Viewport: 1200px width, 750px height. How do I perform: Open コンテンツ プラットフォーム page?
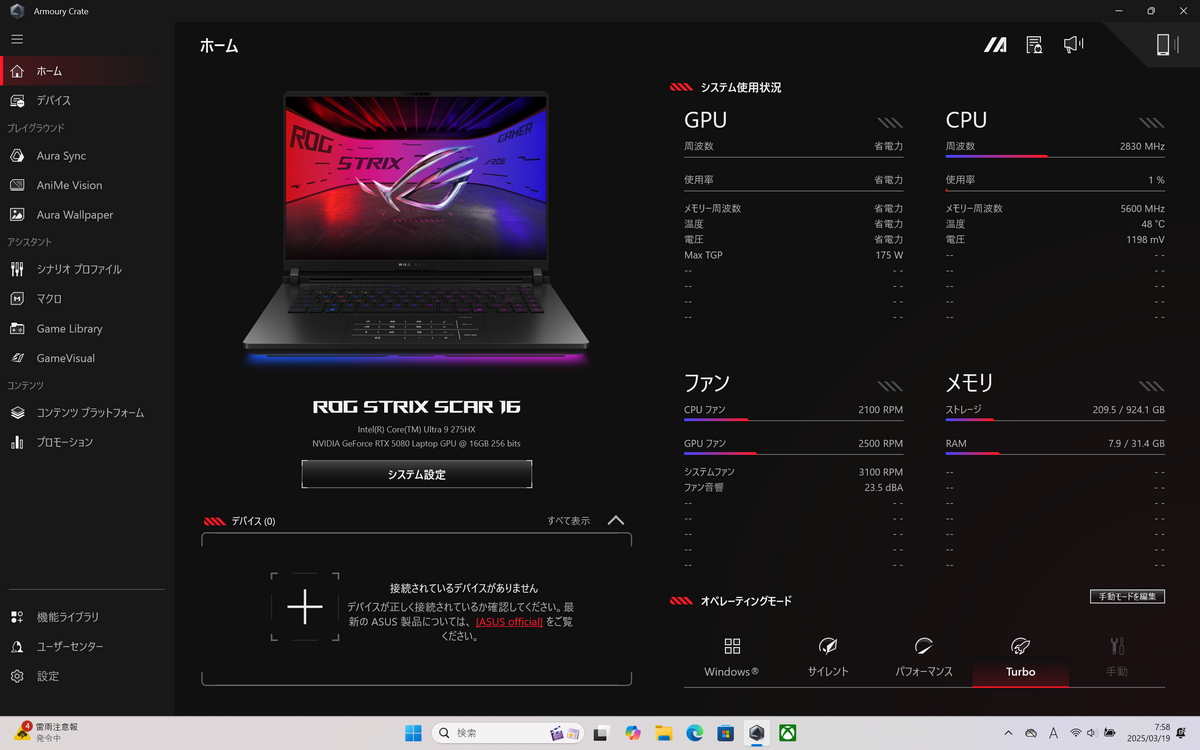click(87, 412)
